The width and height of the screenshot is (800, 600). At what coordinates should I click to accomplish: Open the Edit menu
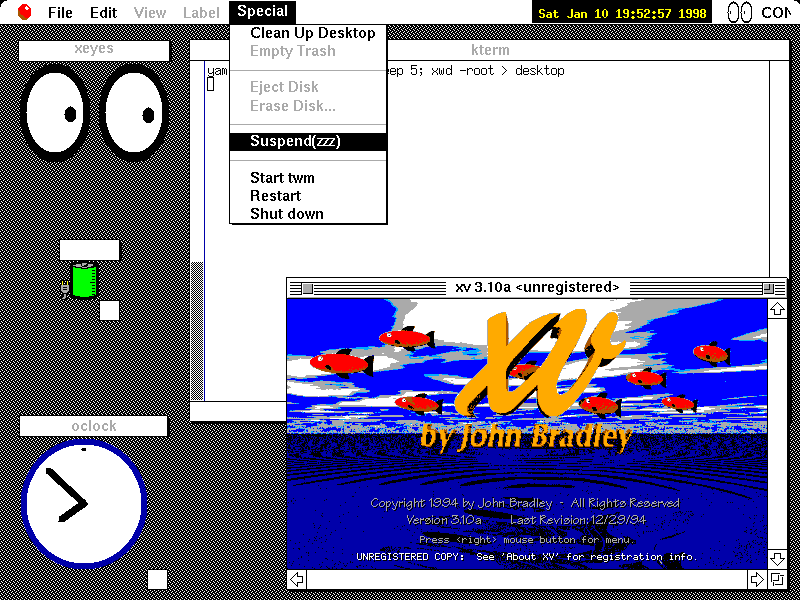tap(104, 12)
